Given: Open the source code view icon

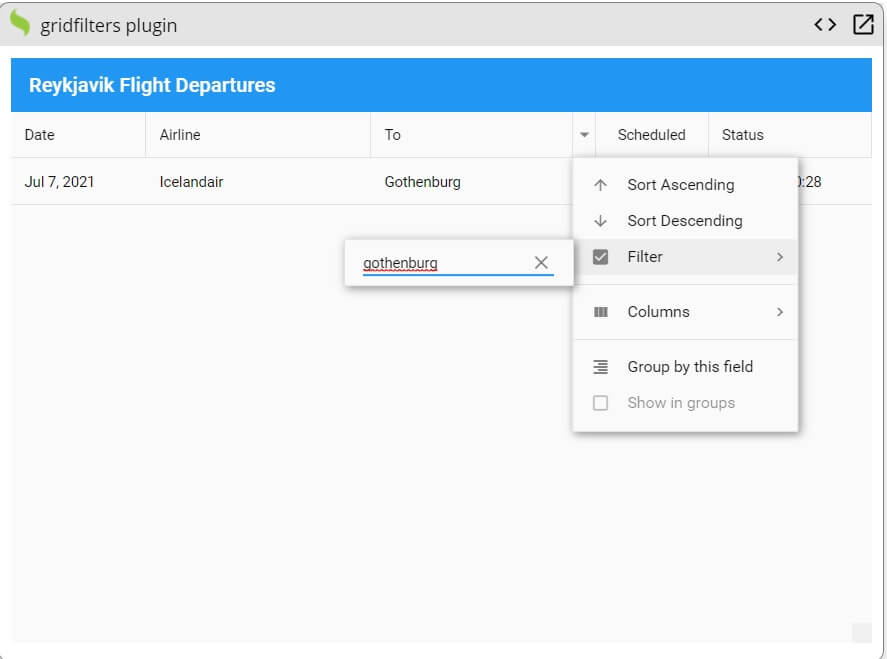Looking at the screenshot, I should click(x=826, y=24).
